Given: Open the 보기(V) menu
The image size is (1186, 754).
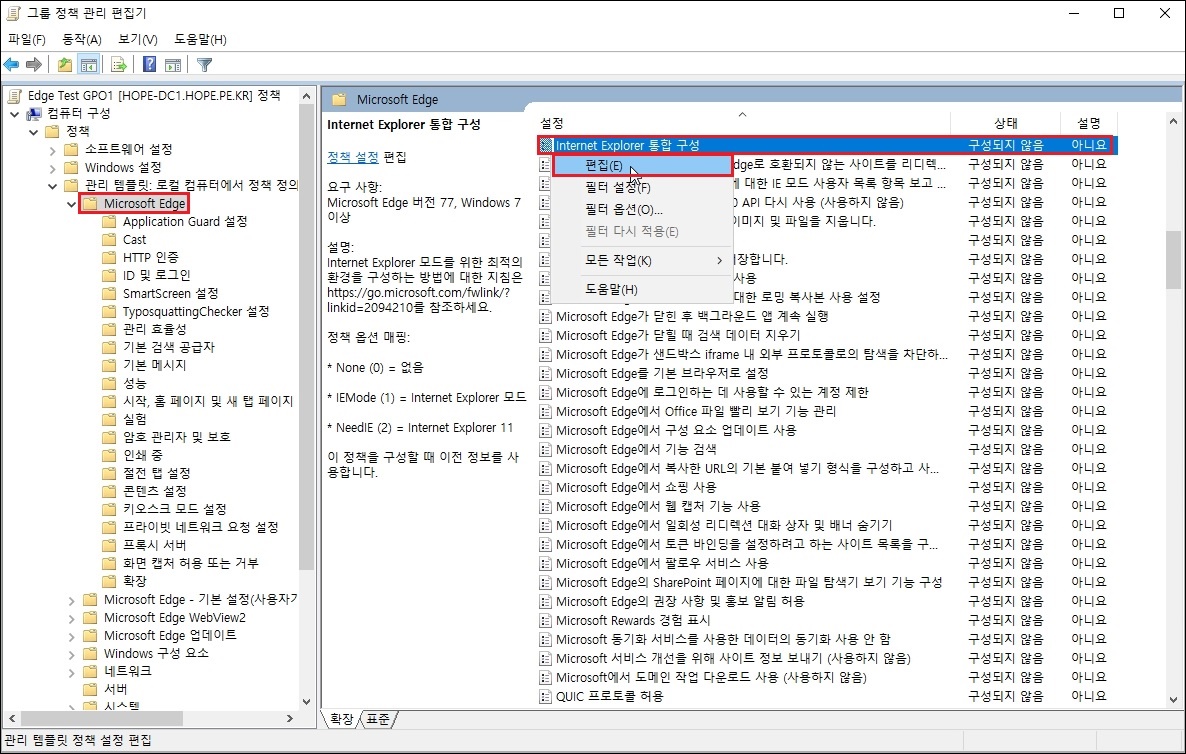Looking at the screenshot, I should click(138, 39).
